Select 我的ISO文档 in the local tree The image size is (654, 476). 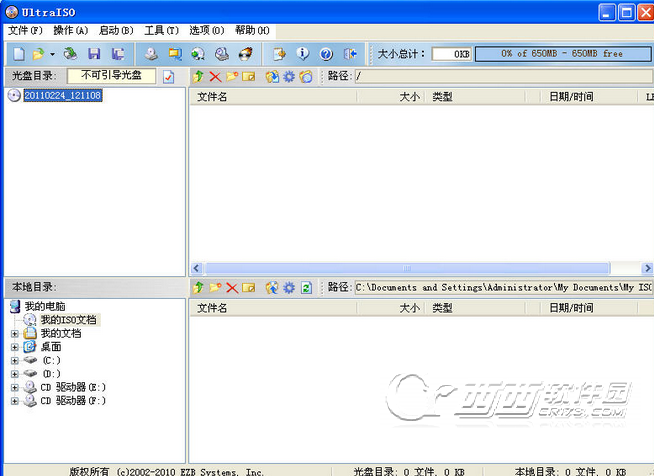pyautogui.click(x=68, y=320)
